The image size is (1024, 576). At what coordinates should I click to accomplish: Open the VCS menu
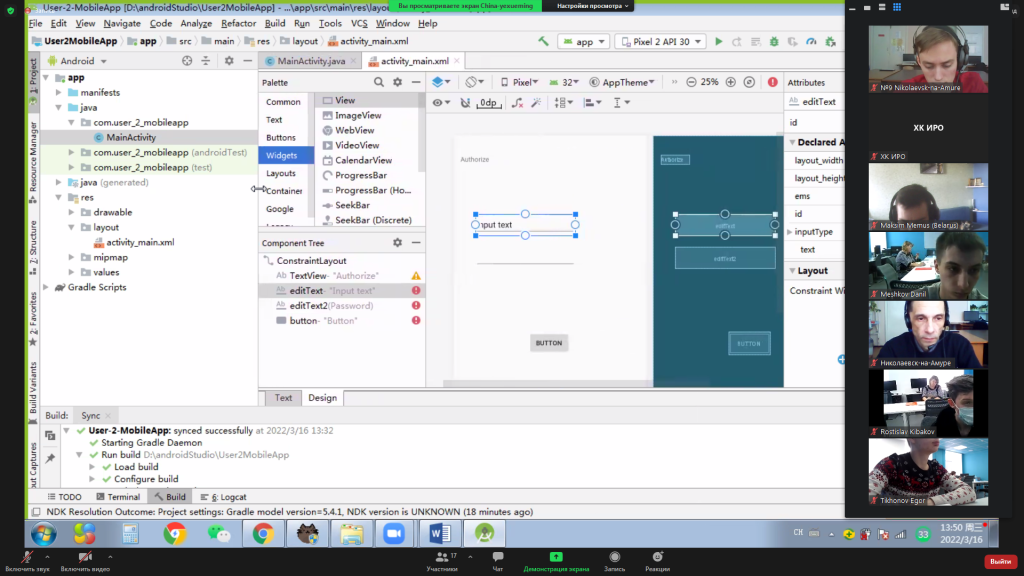coord(359,24)
